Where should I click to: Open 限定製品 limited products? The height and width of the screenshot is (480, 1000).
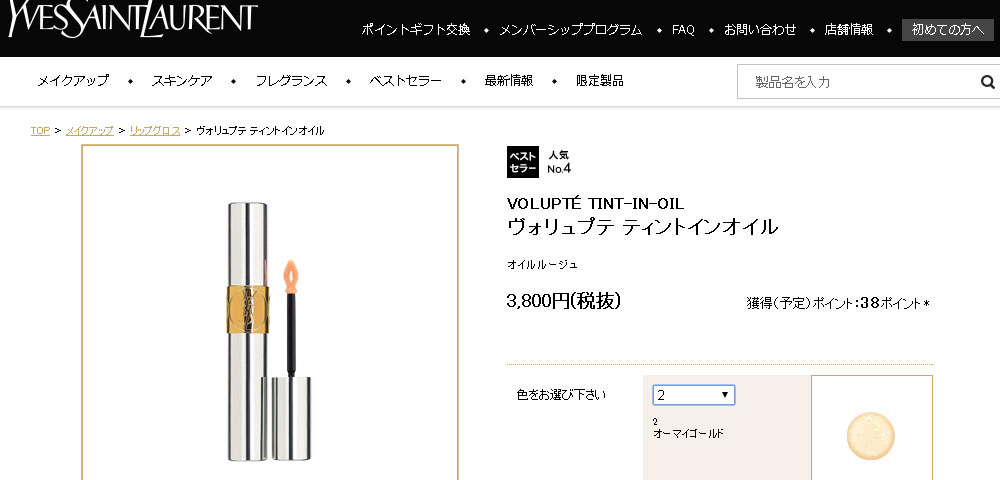[599, 81]
